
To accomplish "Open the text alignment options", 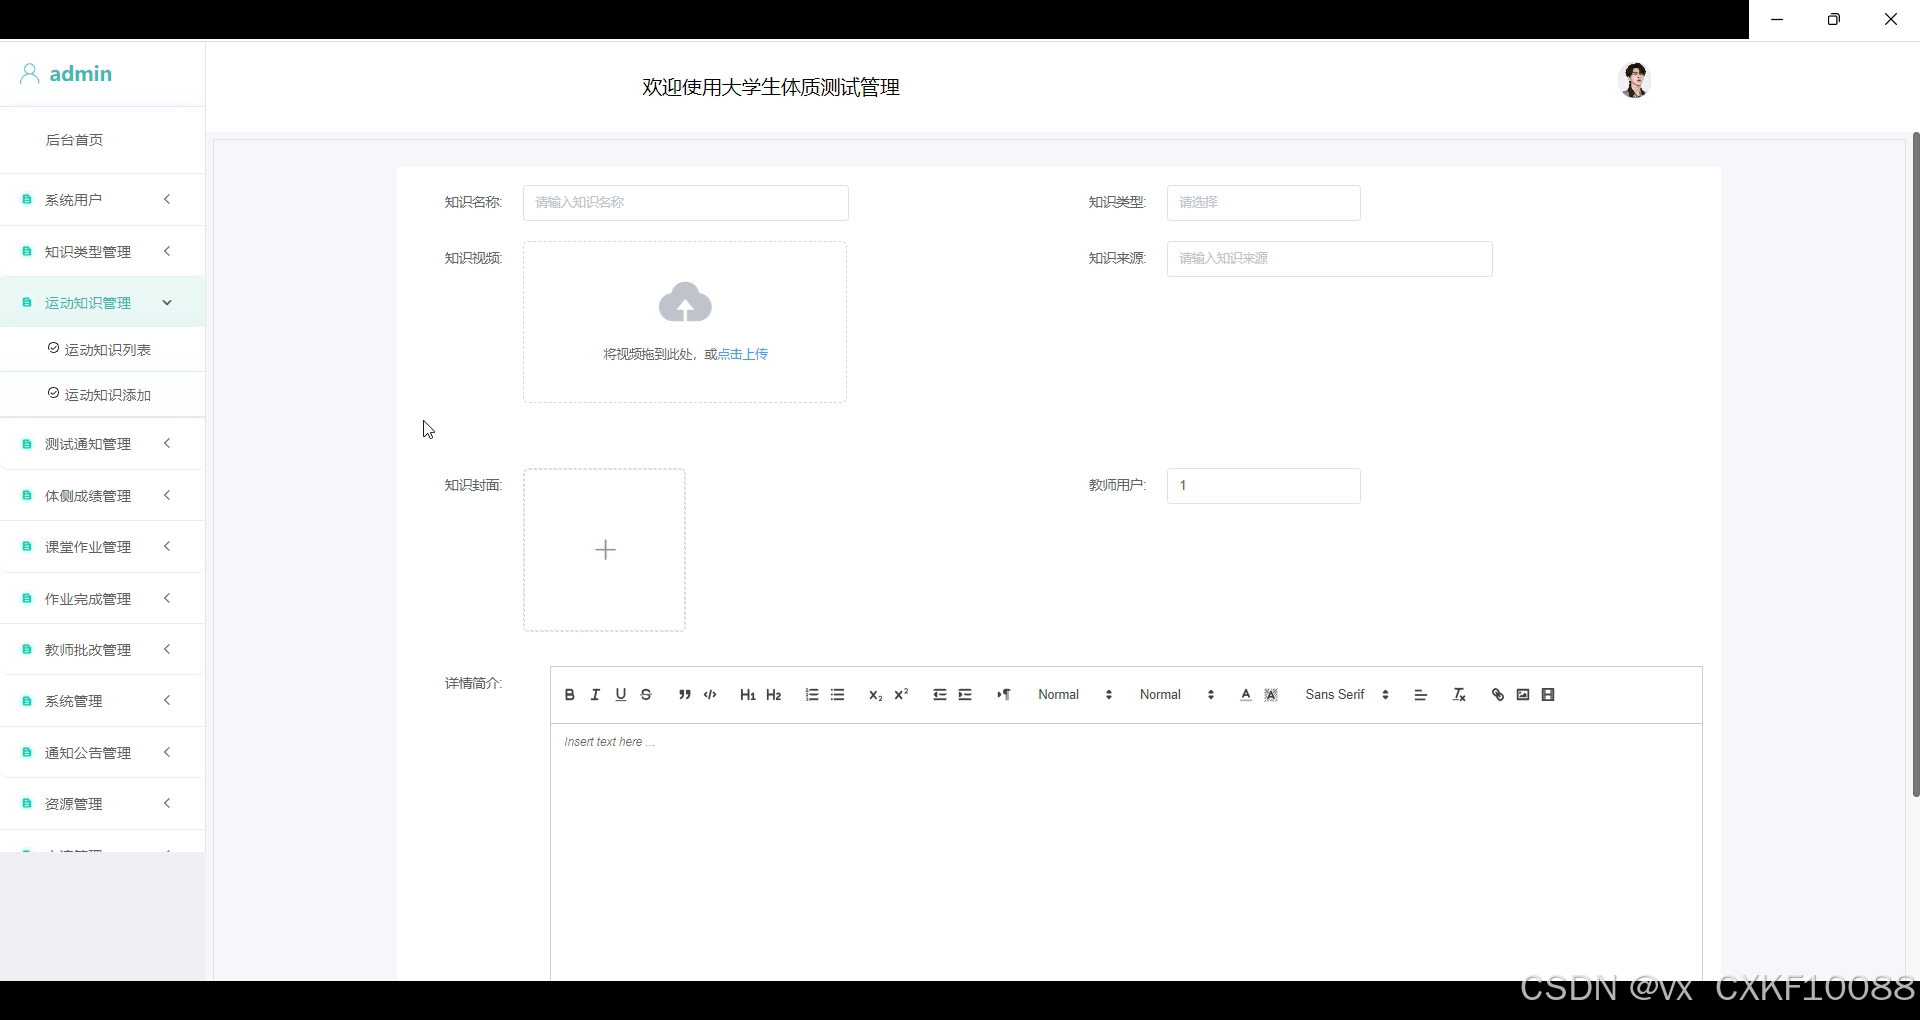I will pos(1420,695).
